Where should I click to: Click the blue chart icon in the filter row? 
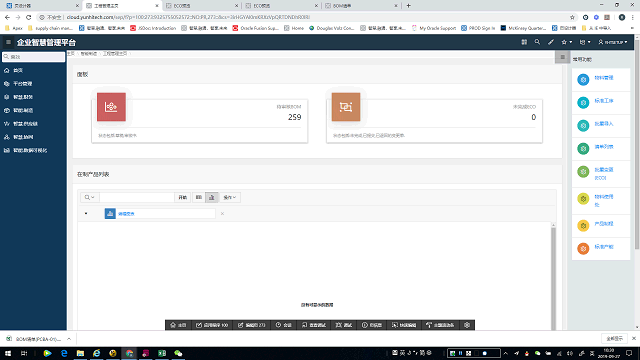tap(110, 213)
